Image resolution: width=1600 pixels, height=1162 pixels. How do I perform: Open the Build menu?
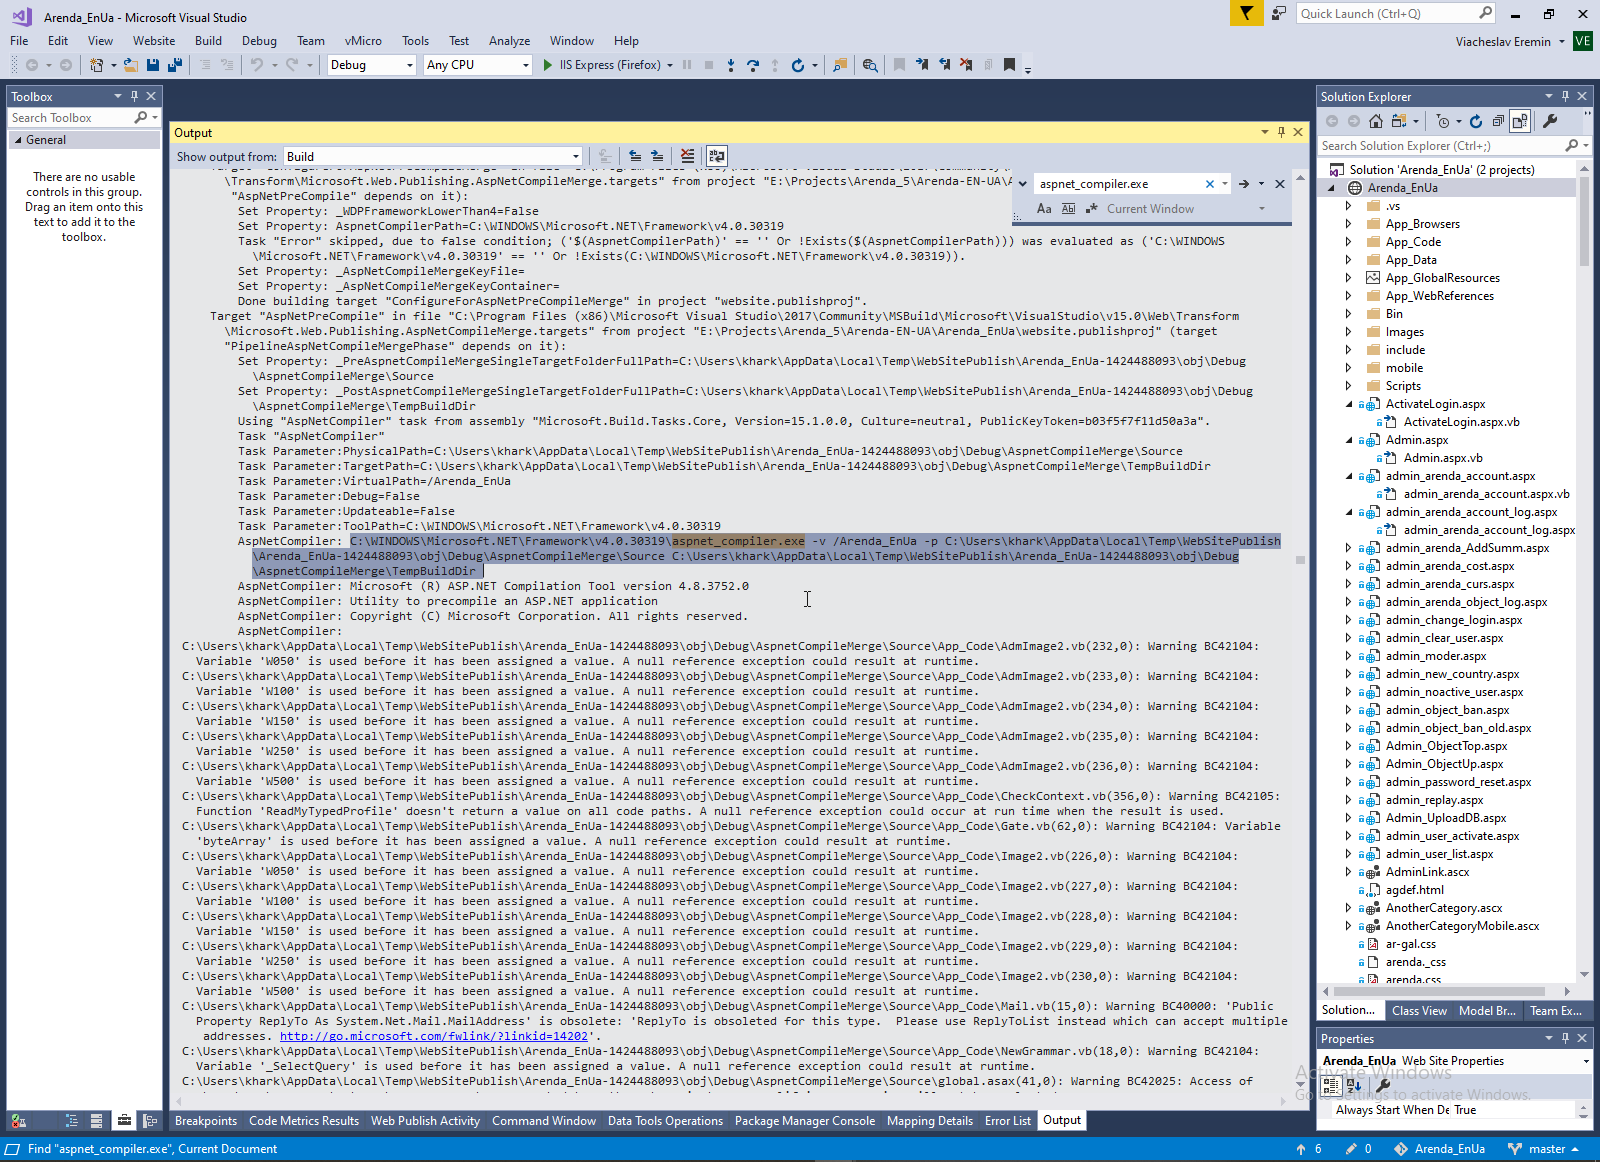coord(208,41)
